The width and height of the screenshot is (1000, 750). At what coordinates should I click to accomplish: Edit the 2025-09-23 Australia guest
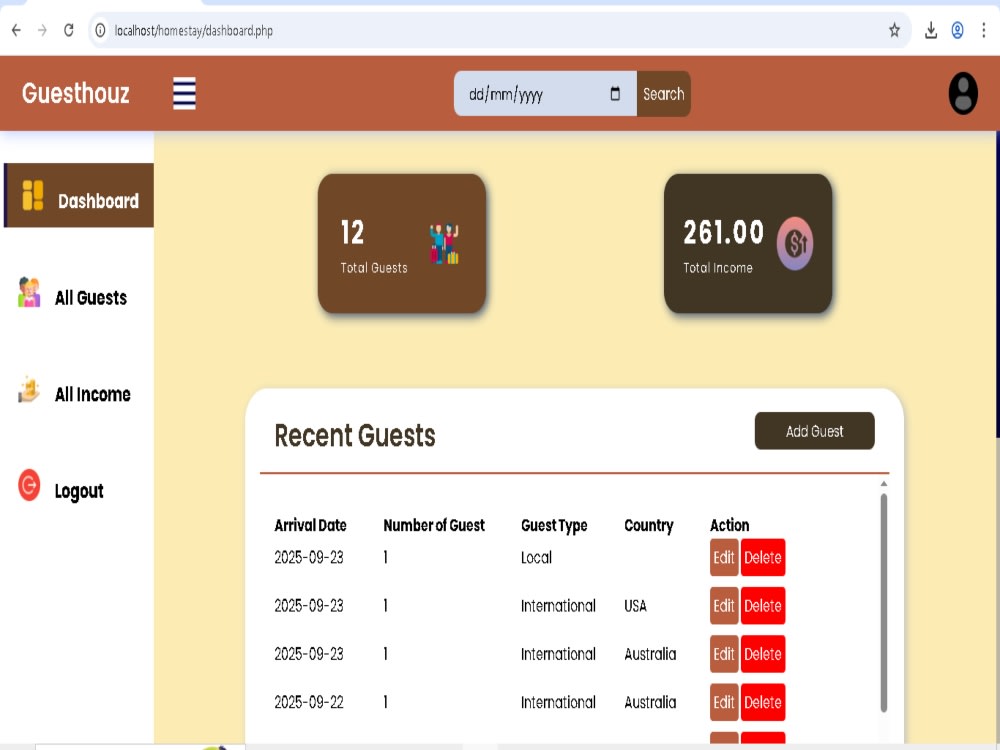click(724, 654)
